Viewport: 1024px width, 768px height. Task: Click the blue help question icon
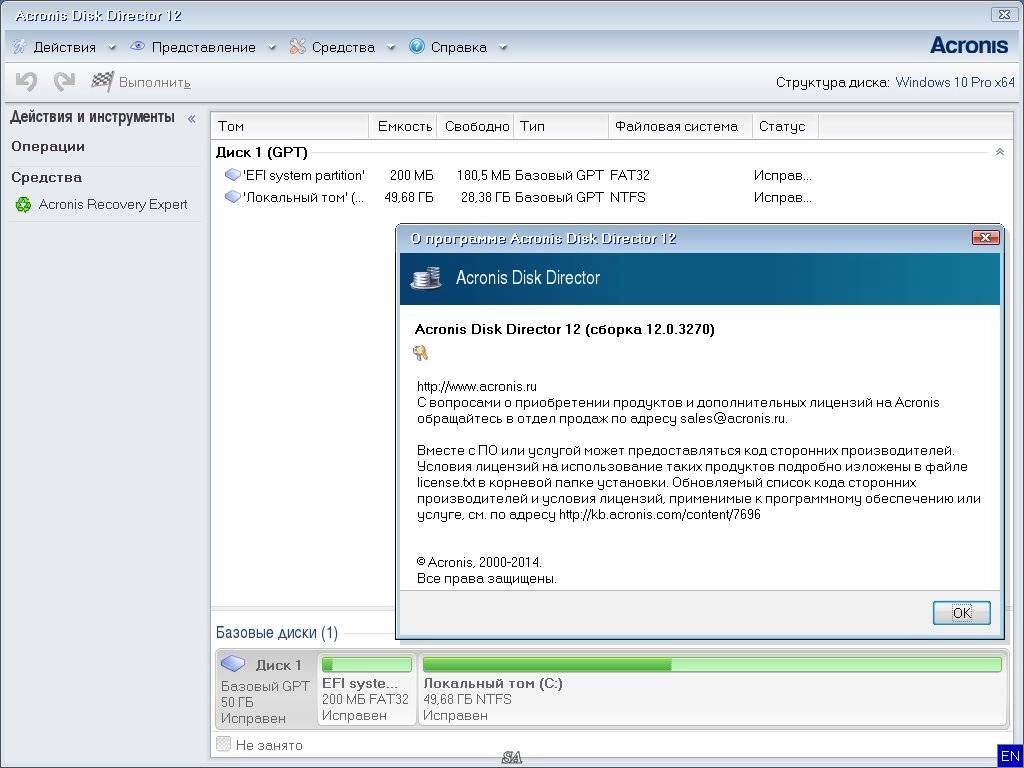click(x=417, y=46)
